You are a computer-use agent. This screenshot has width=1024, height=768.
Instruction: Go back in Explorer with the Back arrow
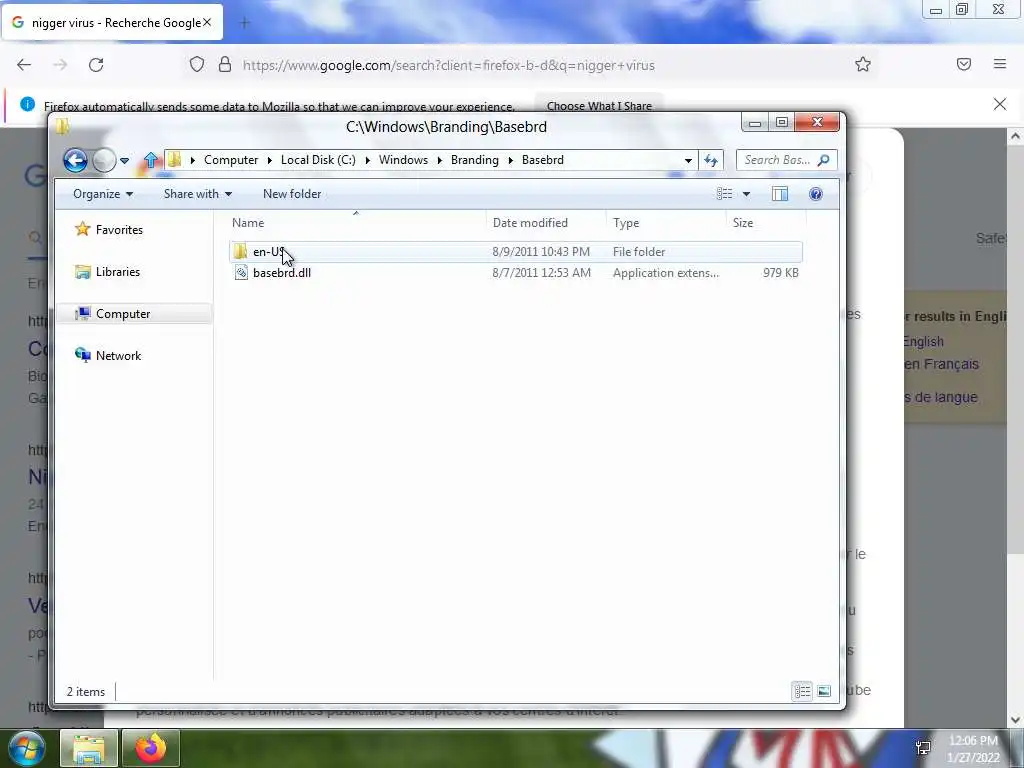[x=75, y=160]
